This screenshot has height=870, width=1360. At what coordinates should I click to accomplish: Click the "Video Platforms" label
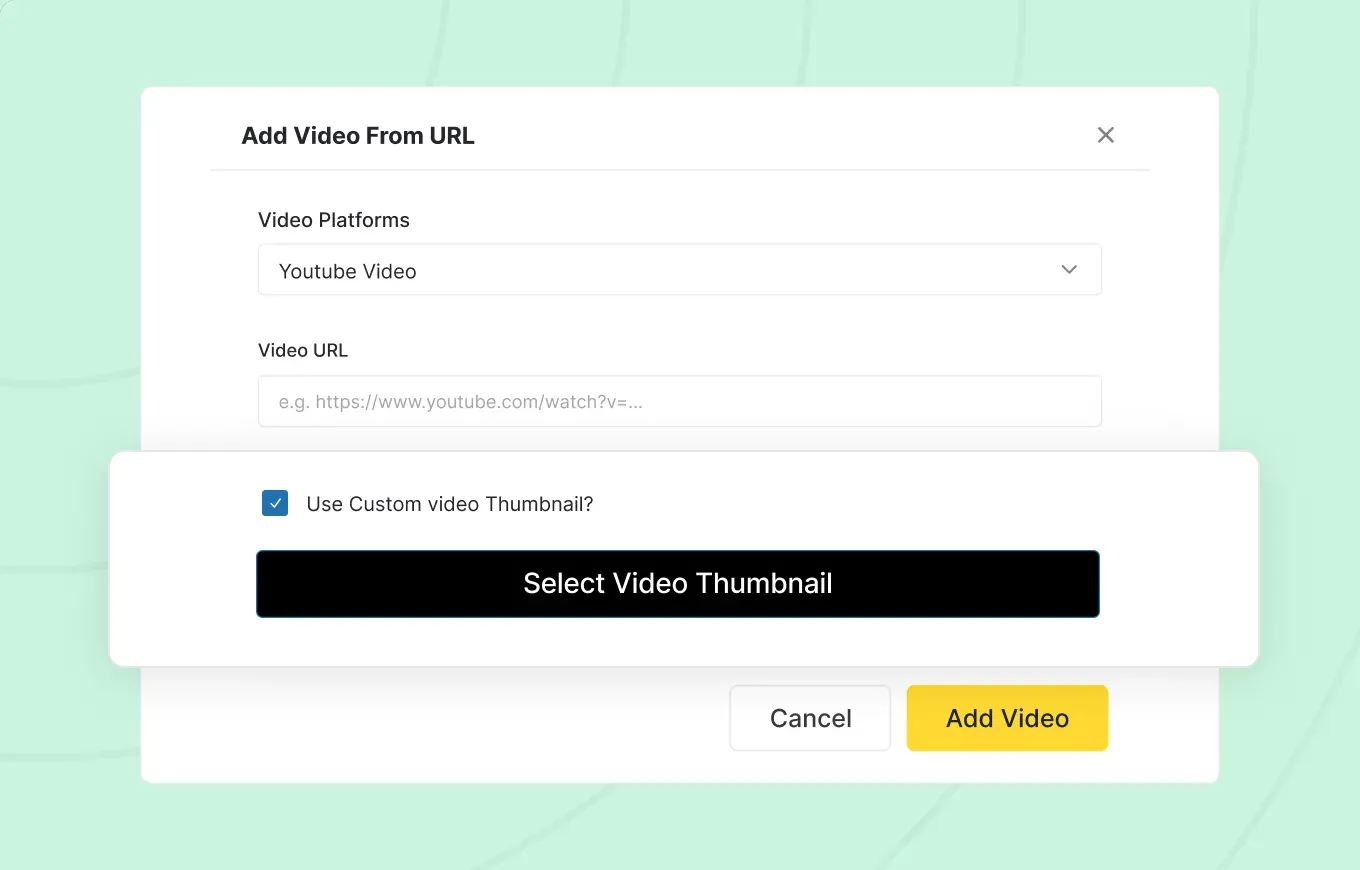click(334, 220)
